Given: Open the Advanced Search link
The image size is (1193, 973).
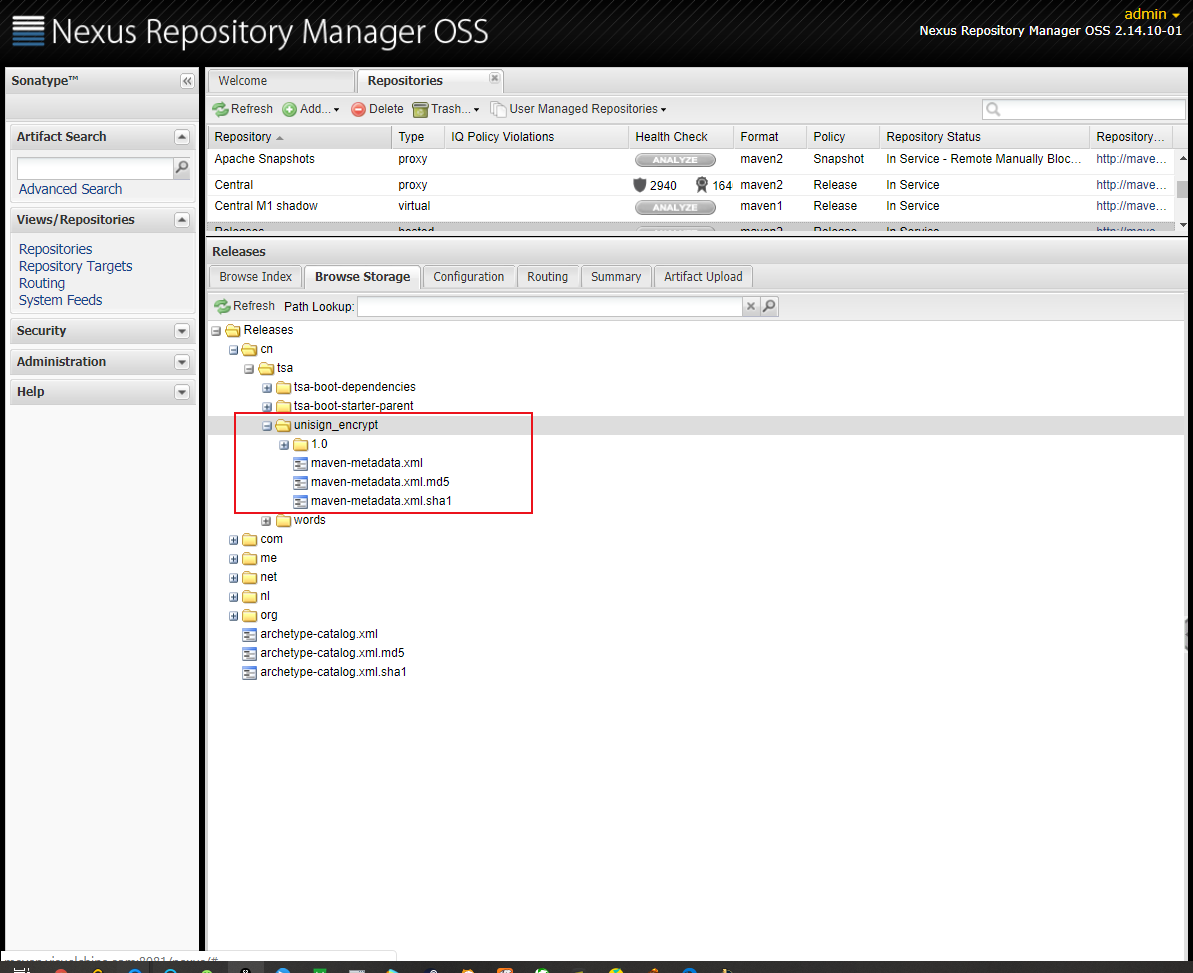Looking at the screenshot, I should 70,189.
